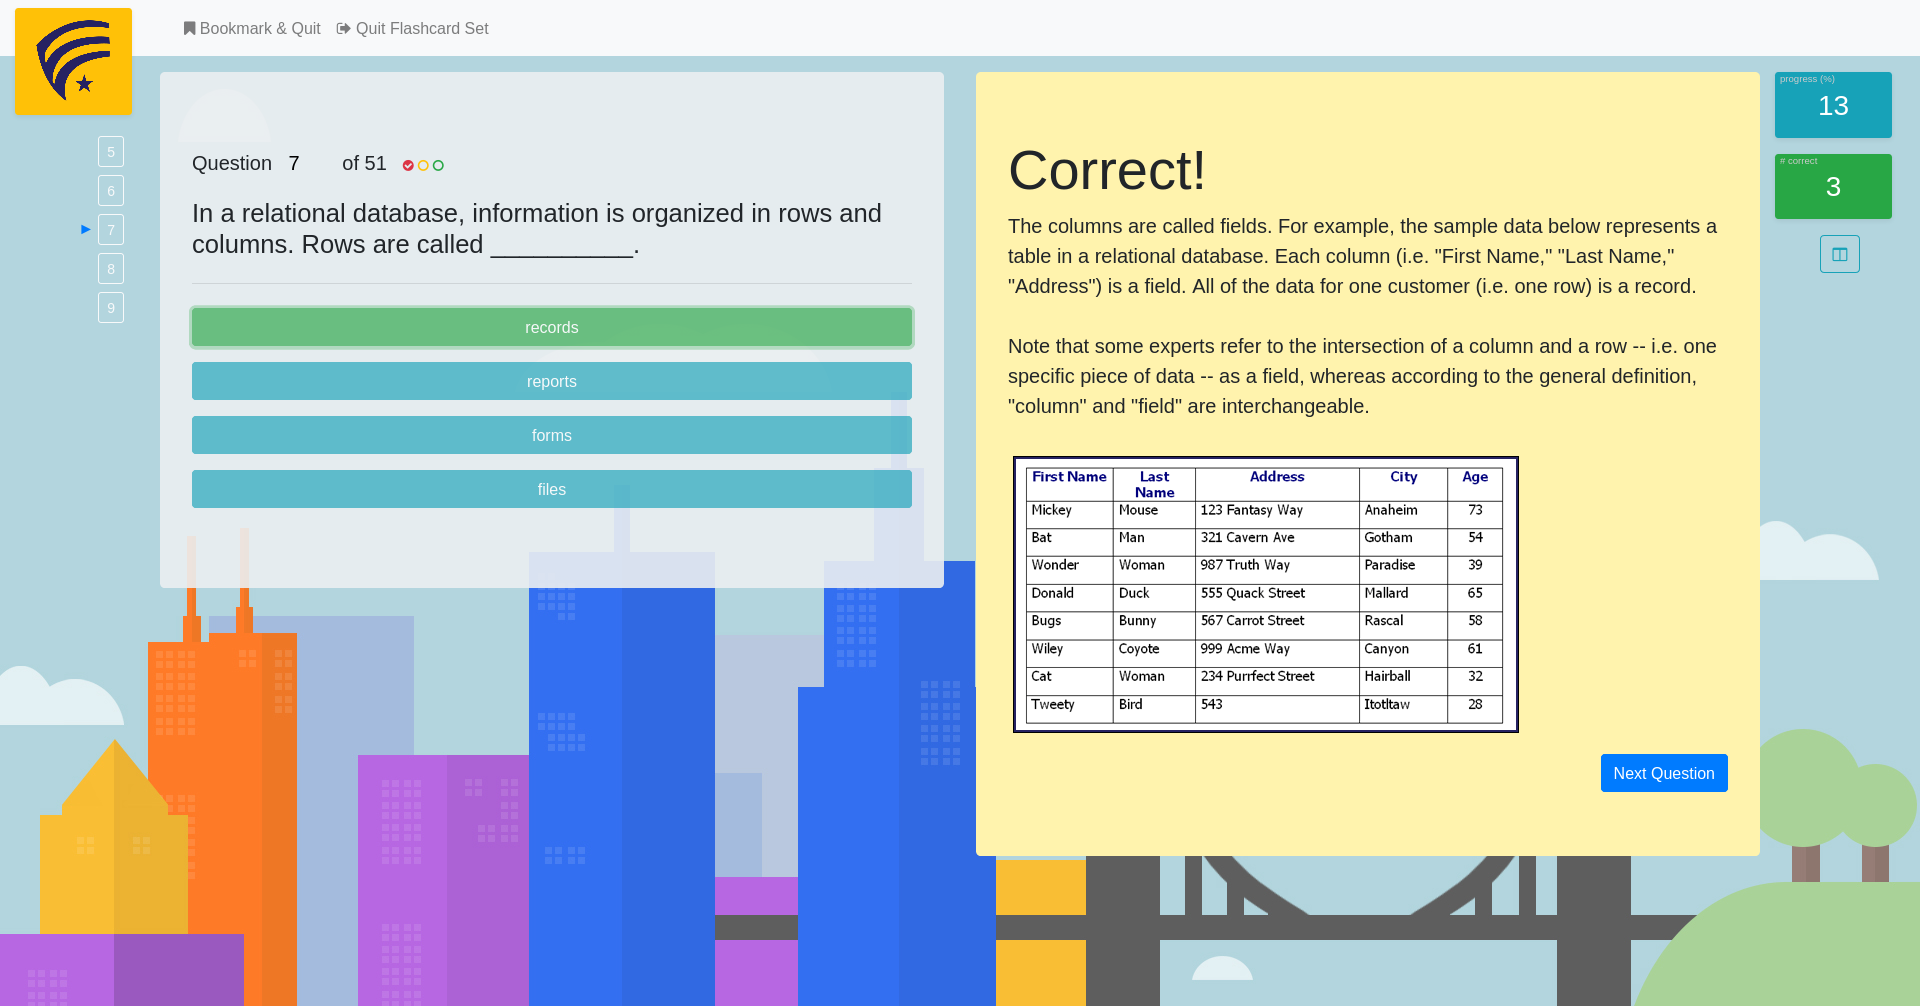Image resolution: width=1920 pixels, height=1006 pixels.
Task: Click the question number '7' text
Action: coord(294,163)
